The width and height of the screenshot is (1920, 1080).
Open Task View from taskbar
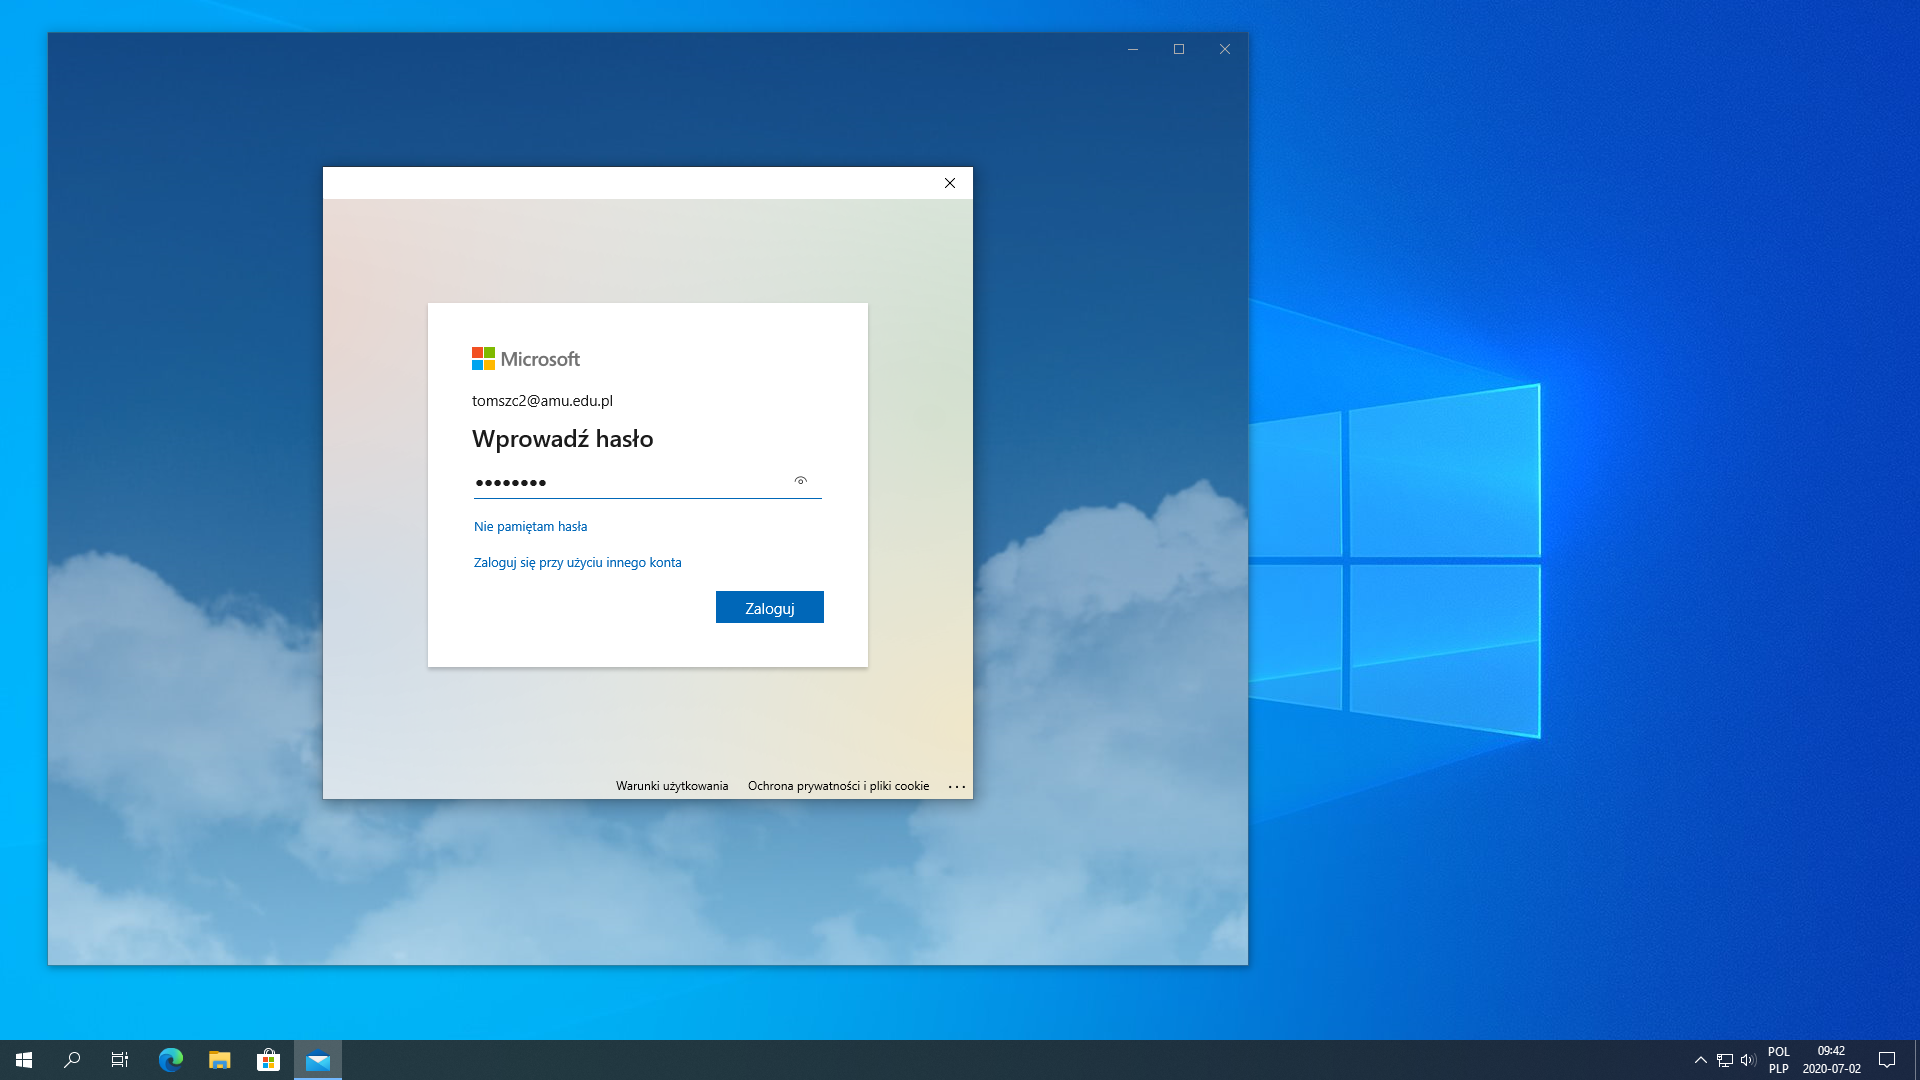coord(120,1060)
